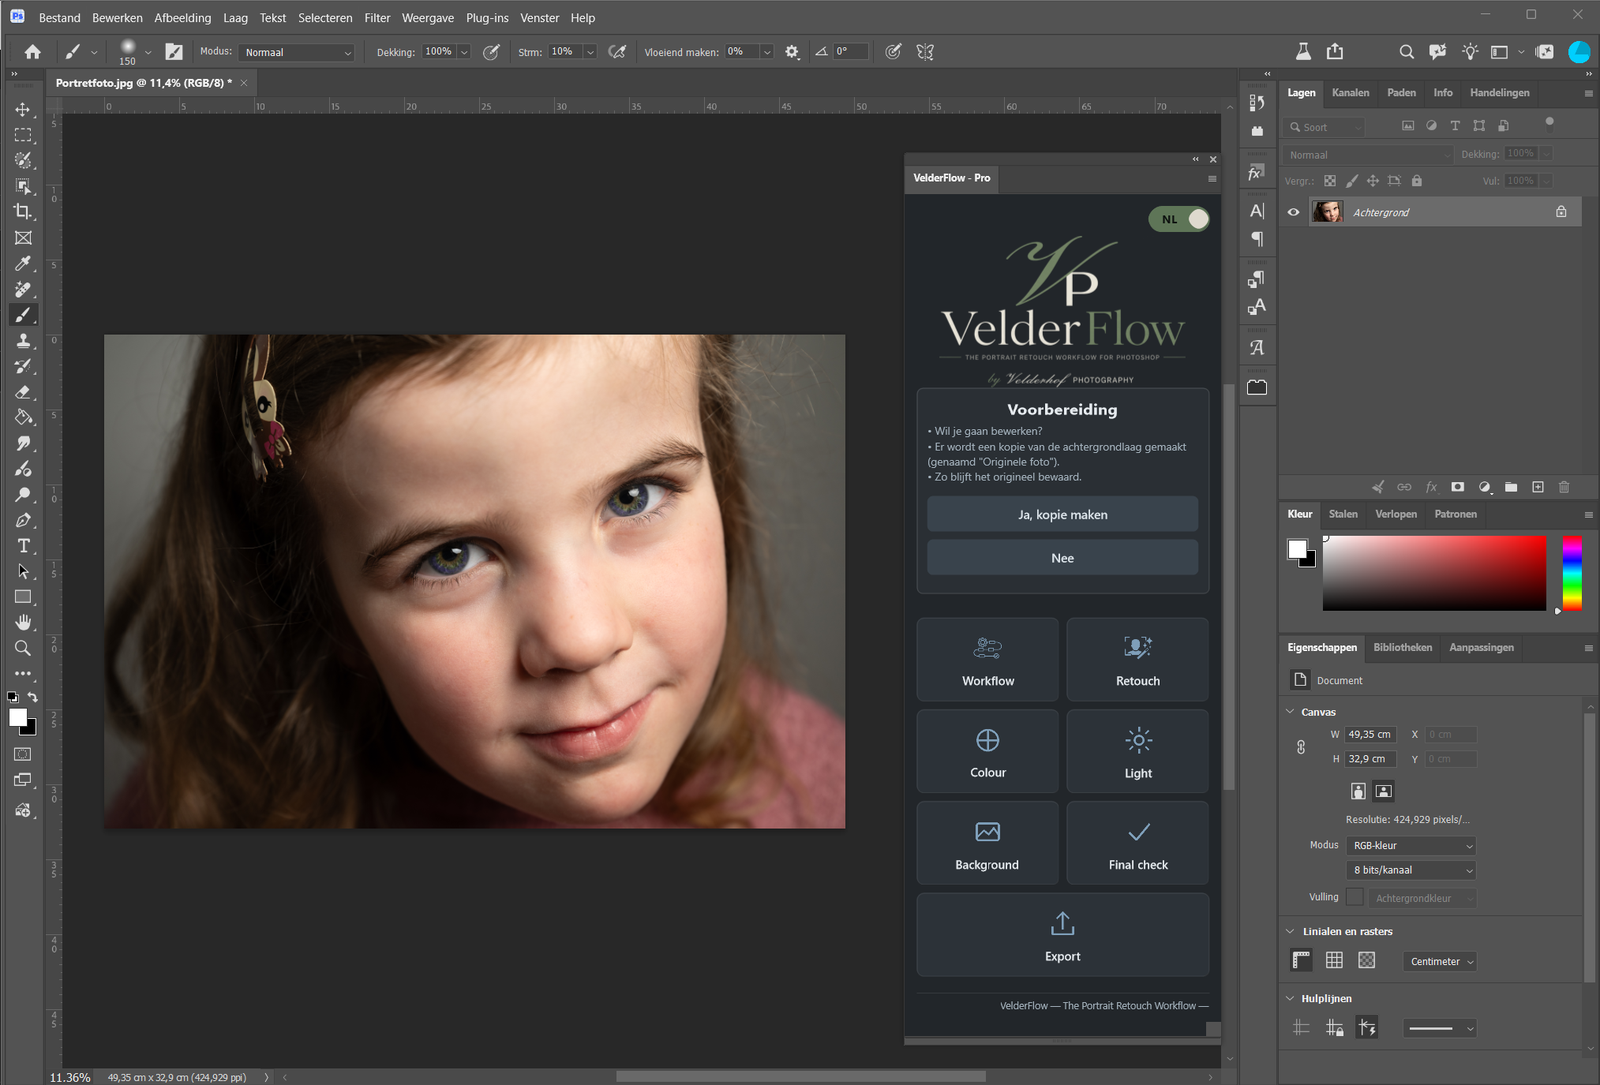Click the Nee button

[x=1062, y=558]
